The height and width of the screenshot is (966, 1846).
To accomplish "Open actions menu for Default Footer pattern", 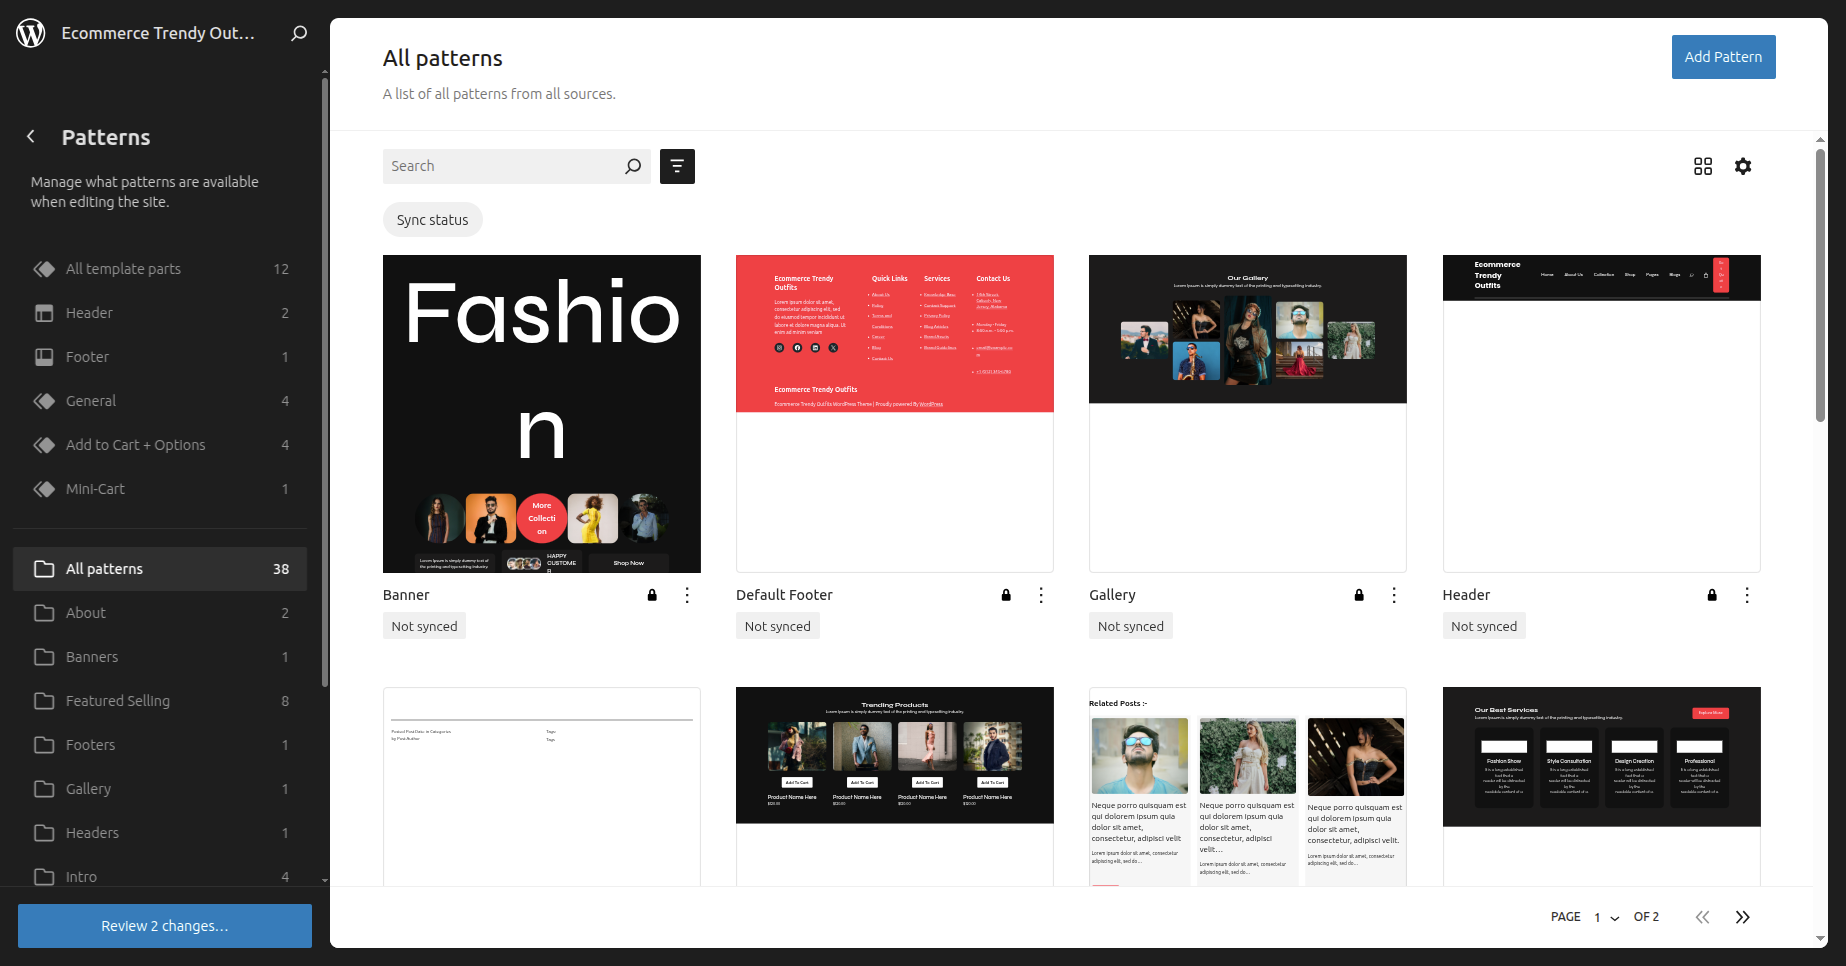I will 1041,595.
